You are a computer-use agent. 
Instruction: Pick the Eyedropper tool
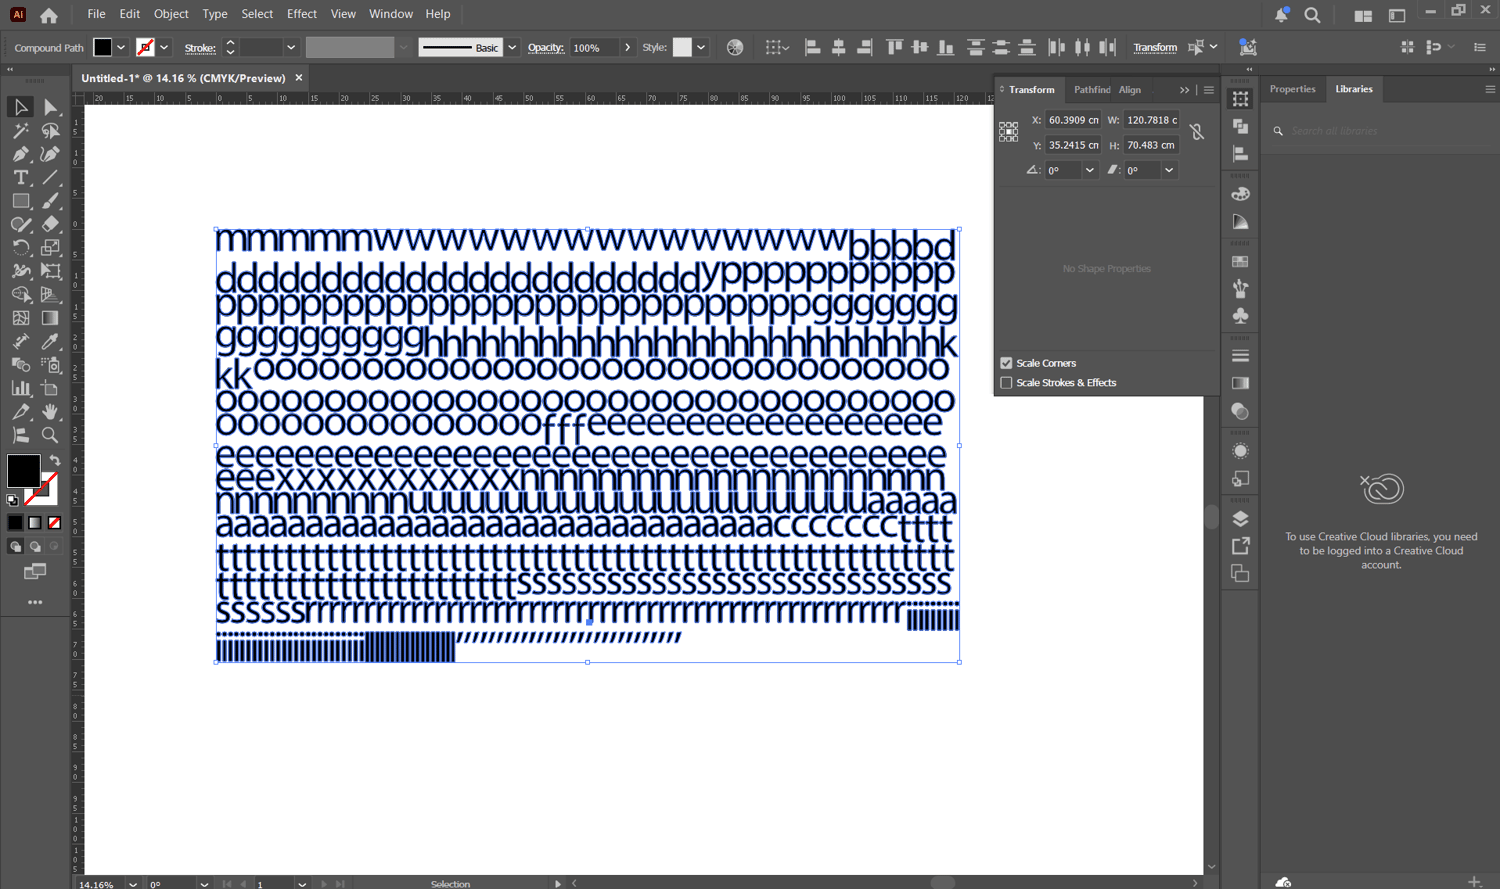(50, 341)
